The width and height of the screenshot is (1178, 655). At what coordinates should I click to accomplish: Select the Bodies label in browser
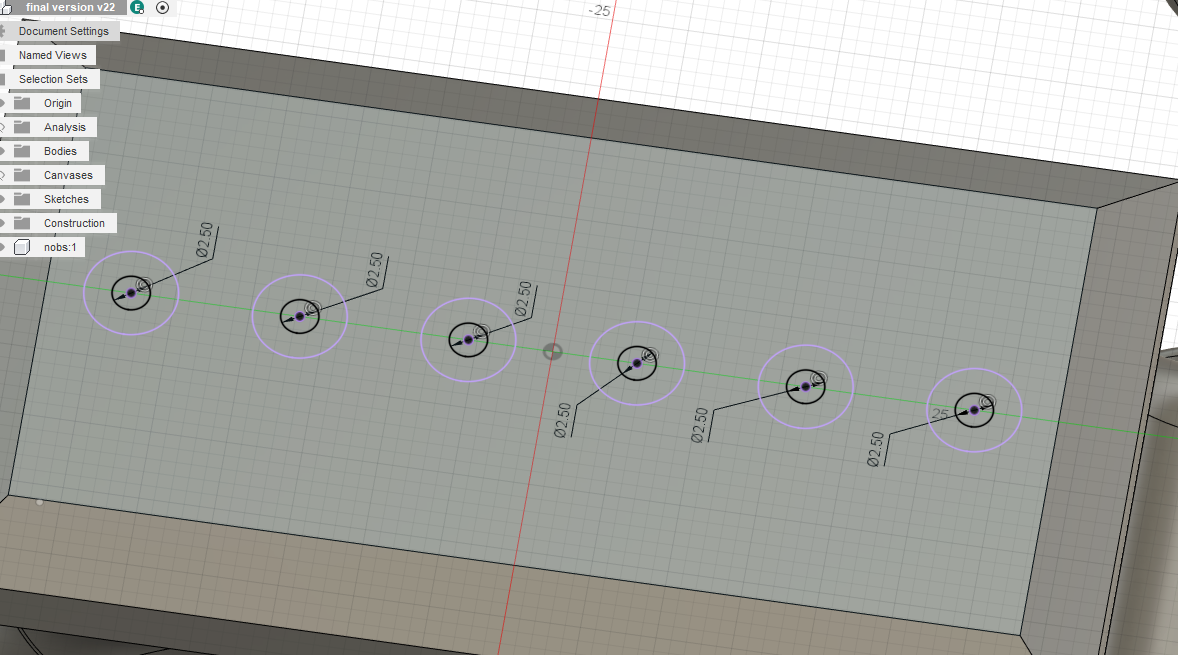[60, 152]
